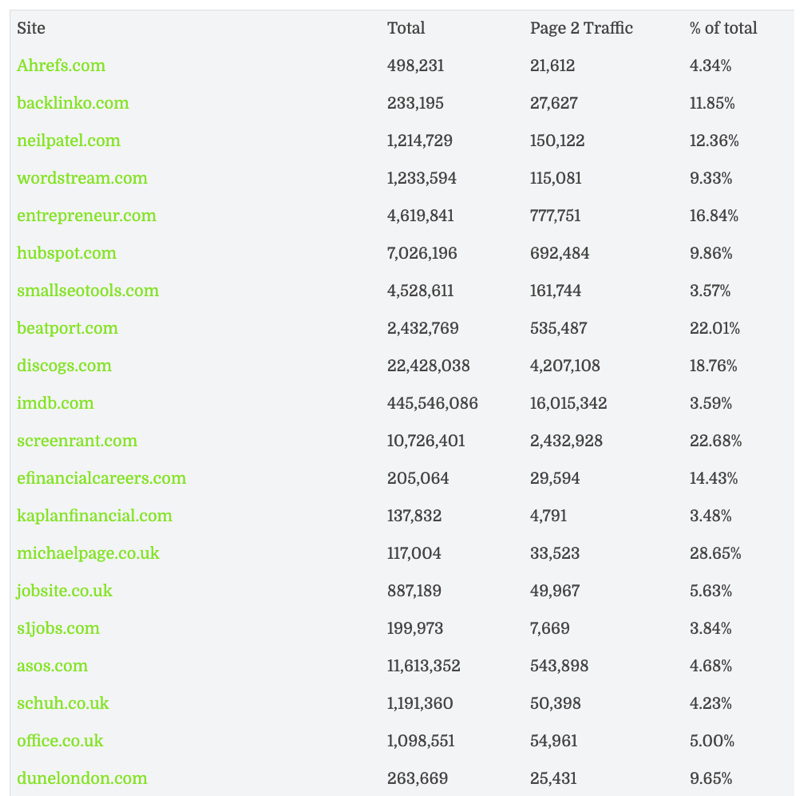Open office.co.uk link
The height and width of the screenshot is (796, 800).
tap(60, 741)
